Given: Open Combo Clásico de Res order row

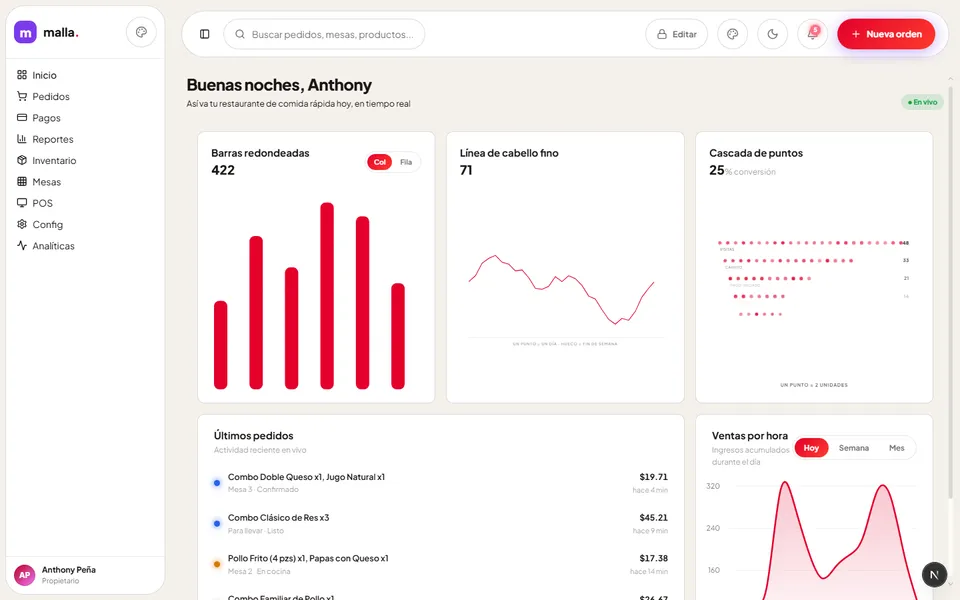Looking at the screenshot, I should (x=441, y=523).
